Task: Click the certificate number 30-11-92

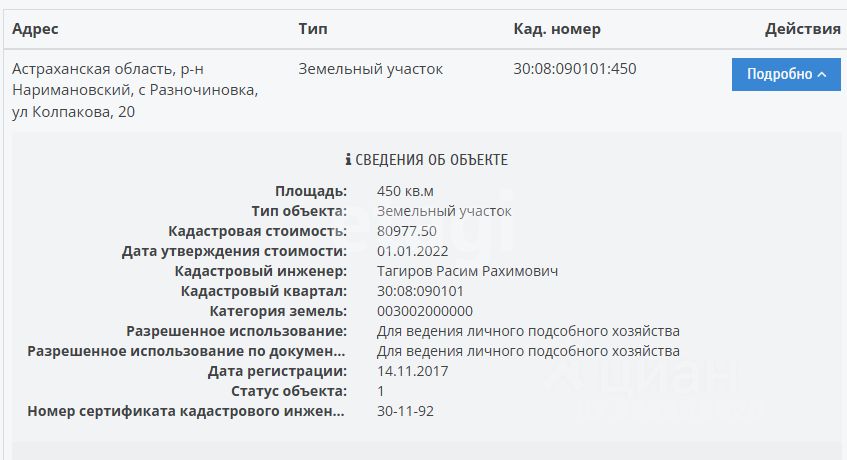Action: tap(405, 411)
